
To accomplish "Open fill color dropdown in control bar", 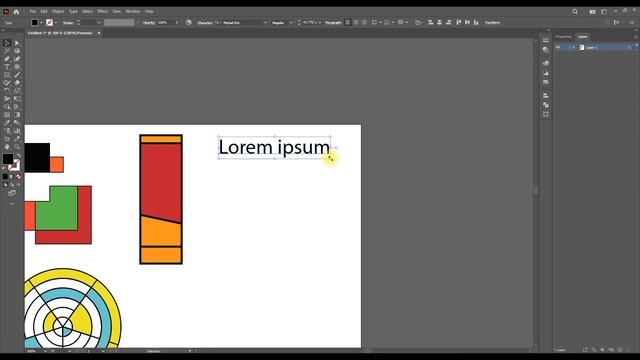I will point(41,23).
